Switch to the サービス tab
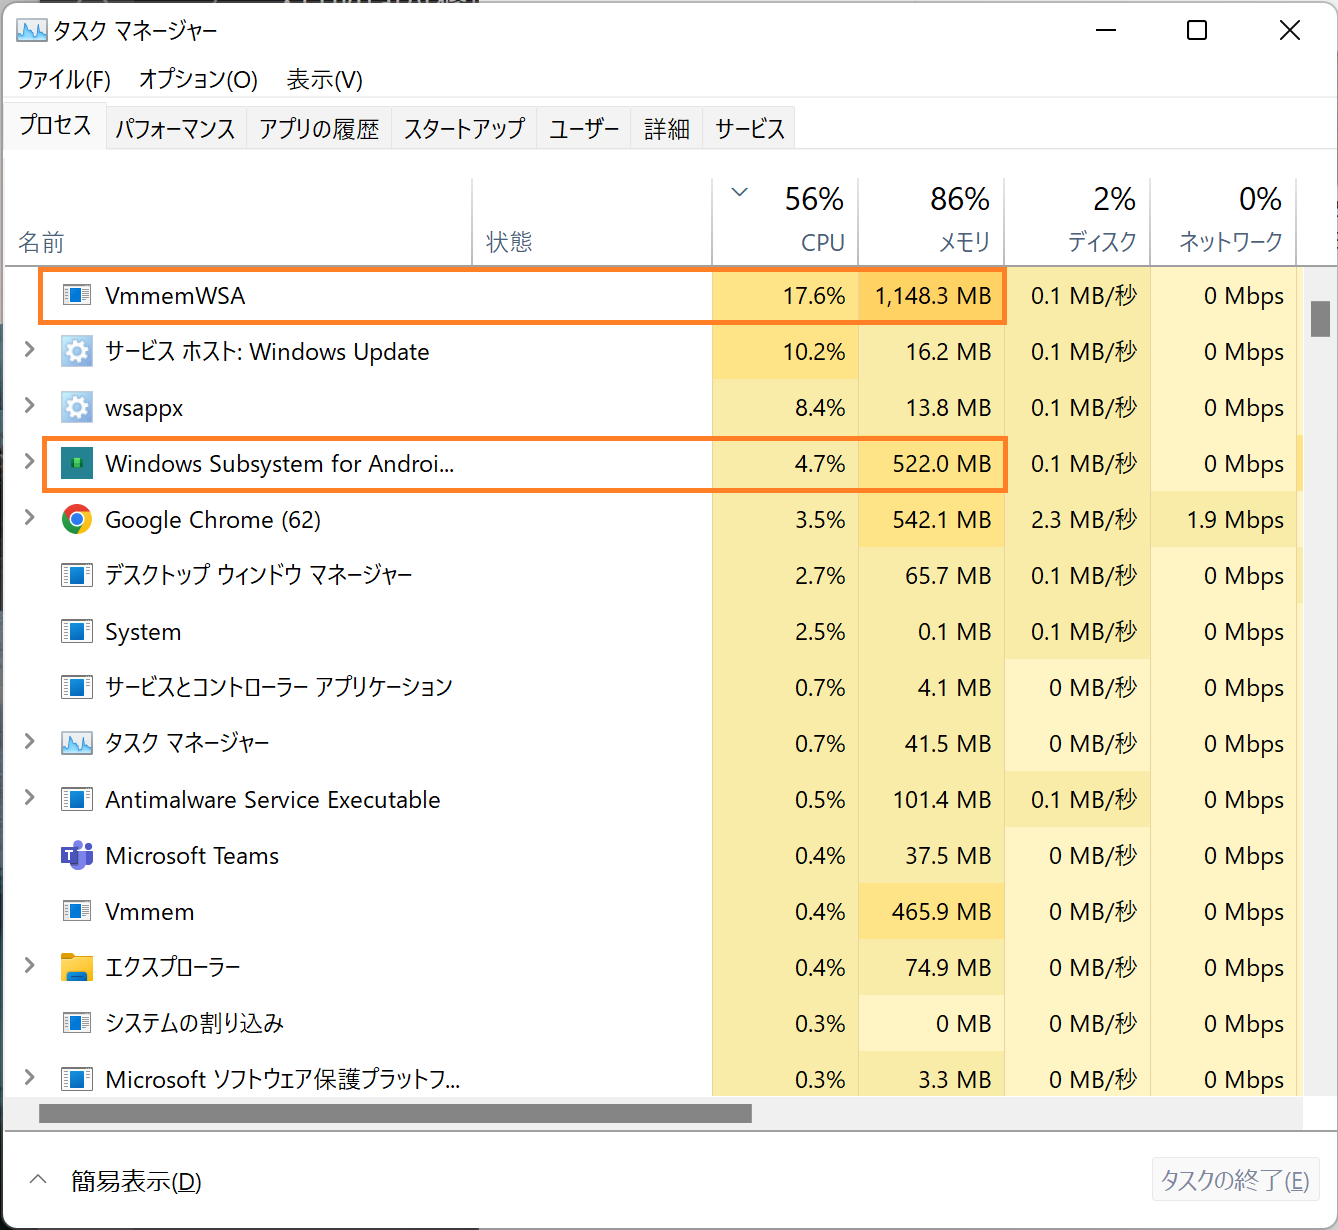This screenshot has height=1230, width=1338. pos(750,128)
